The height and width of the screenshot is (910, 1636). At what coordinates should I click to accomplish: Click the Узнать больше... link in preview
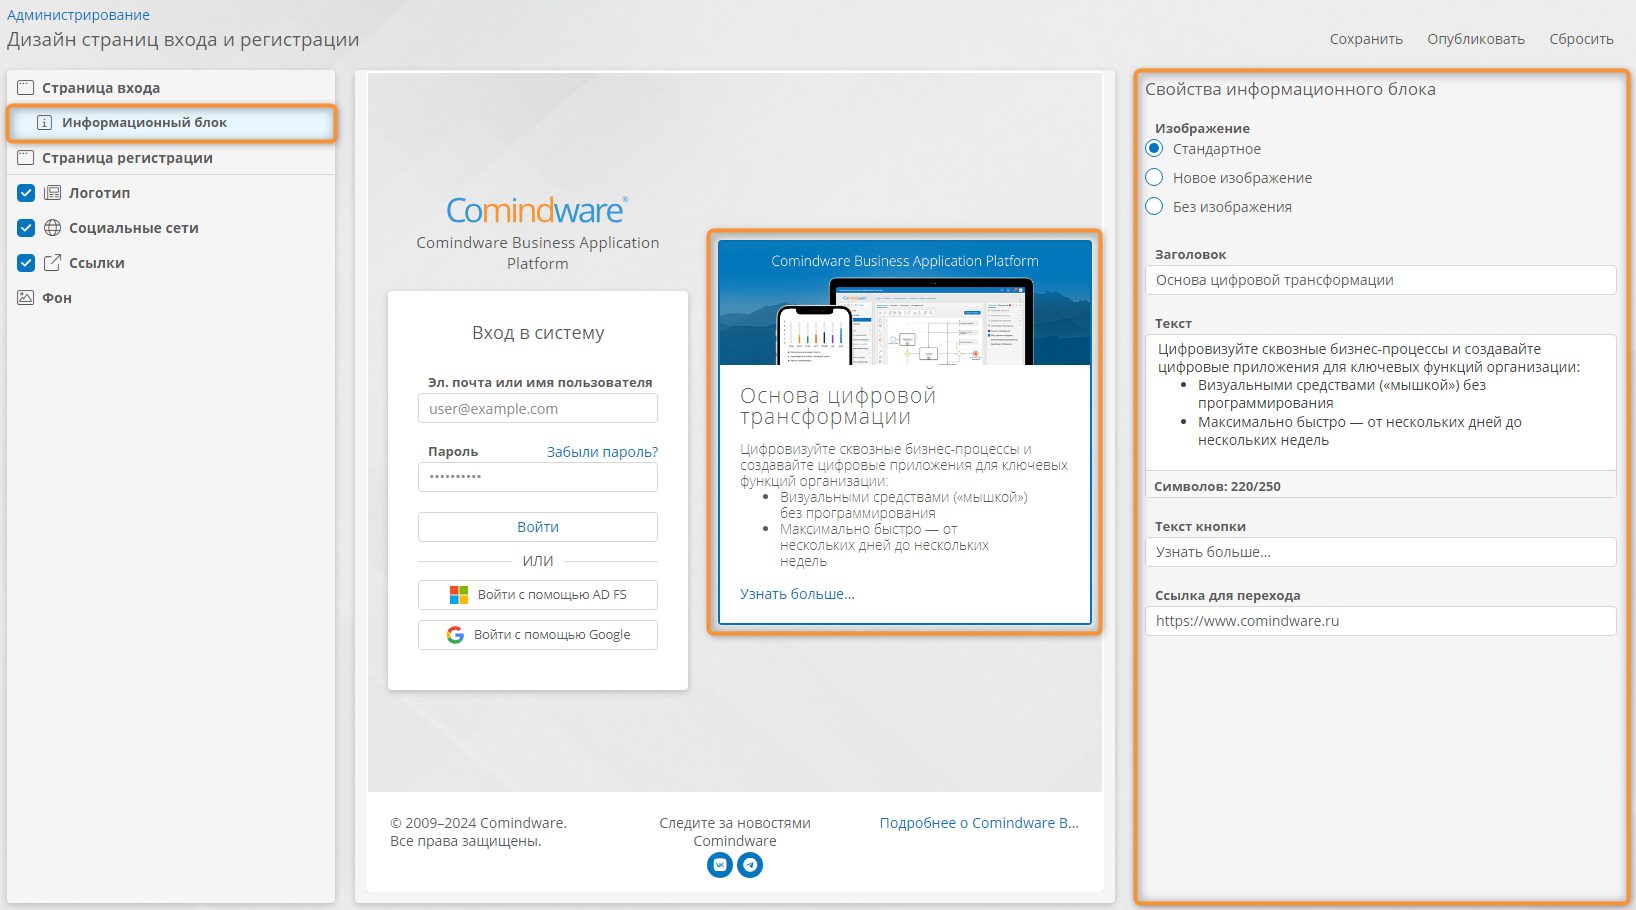coord(797,594)
